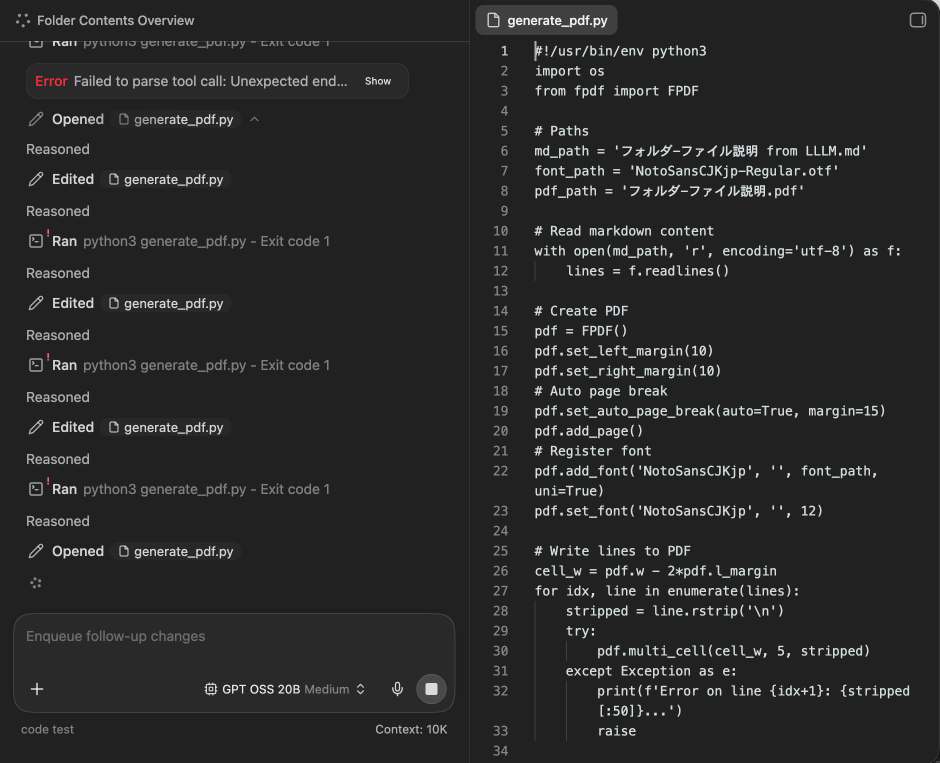The image size is (940, 763).
Task: Click the Folder Contents Overview title
Action: pyautogui.click(x=116, y=20)
